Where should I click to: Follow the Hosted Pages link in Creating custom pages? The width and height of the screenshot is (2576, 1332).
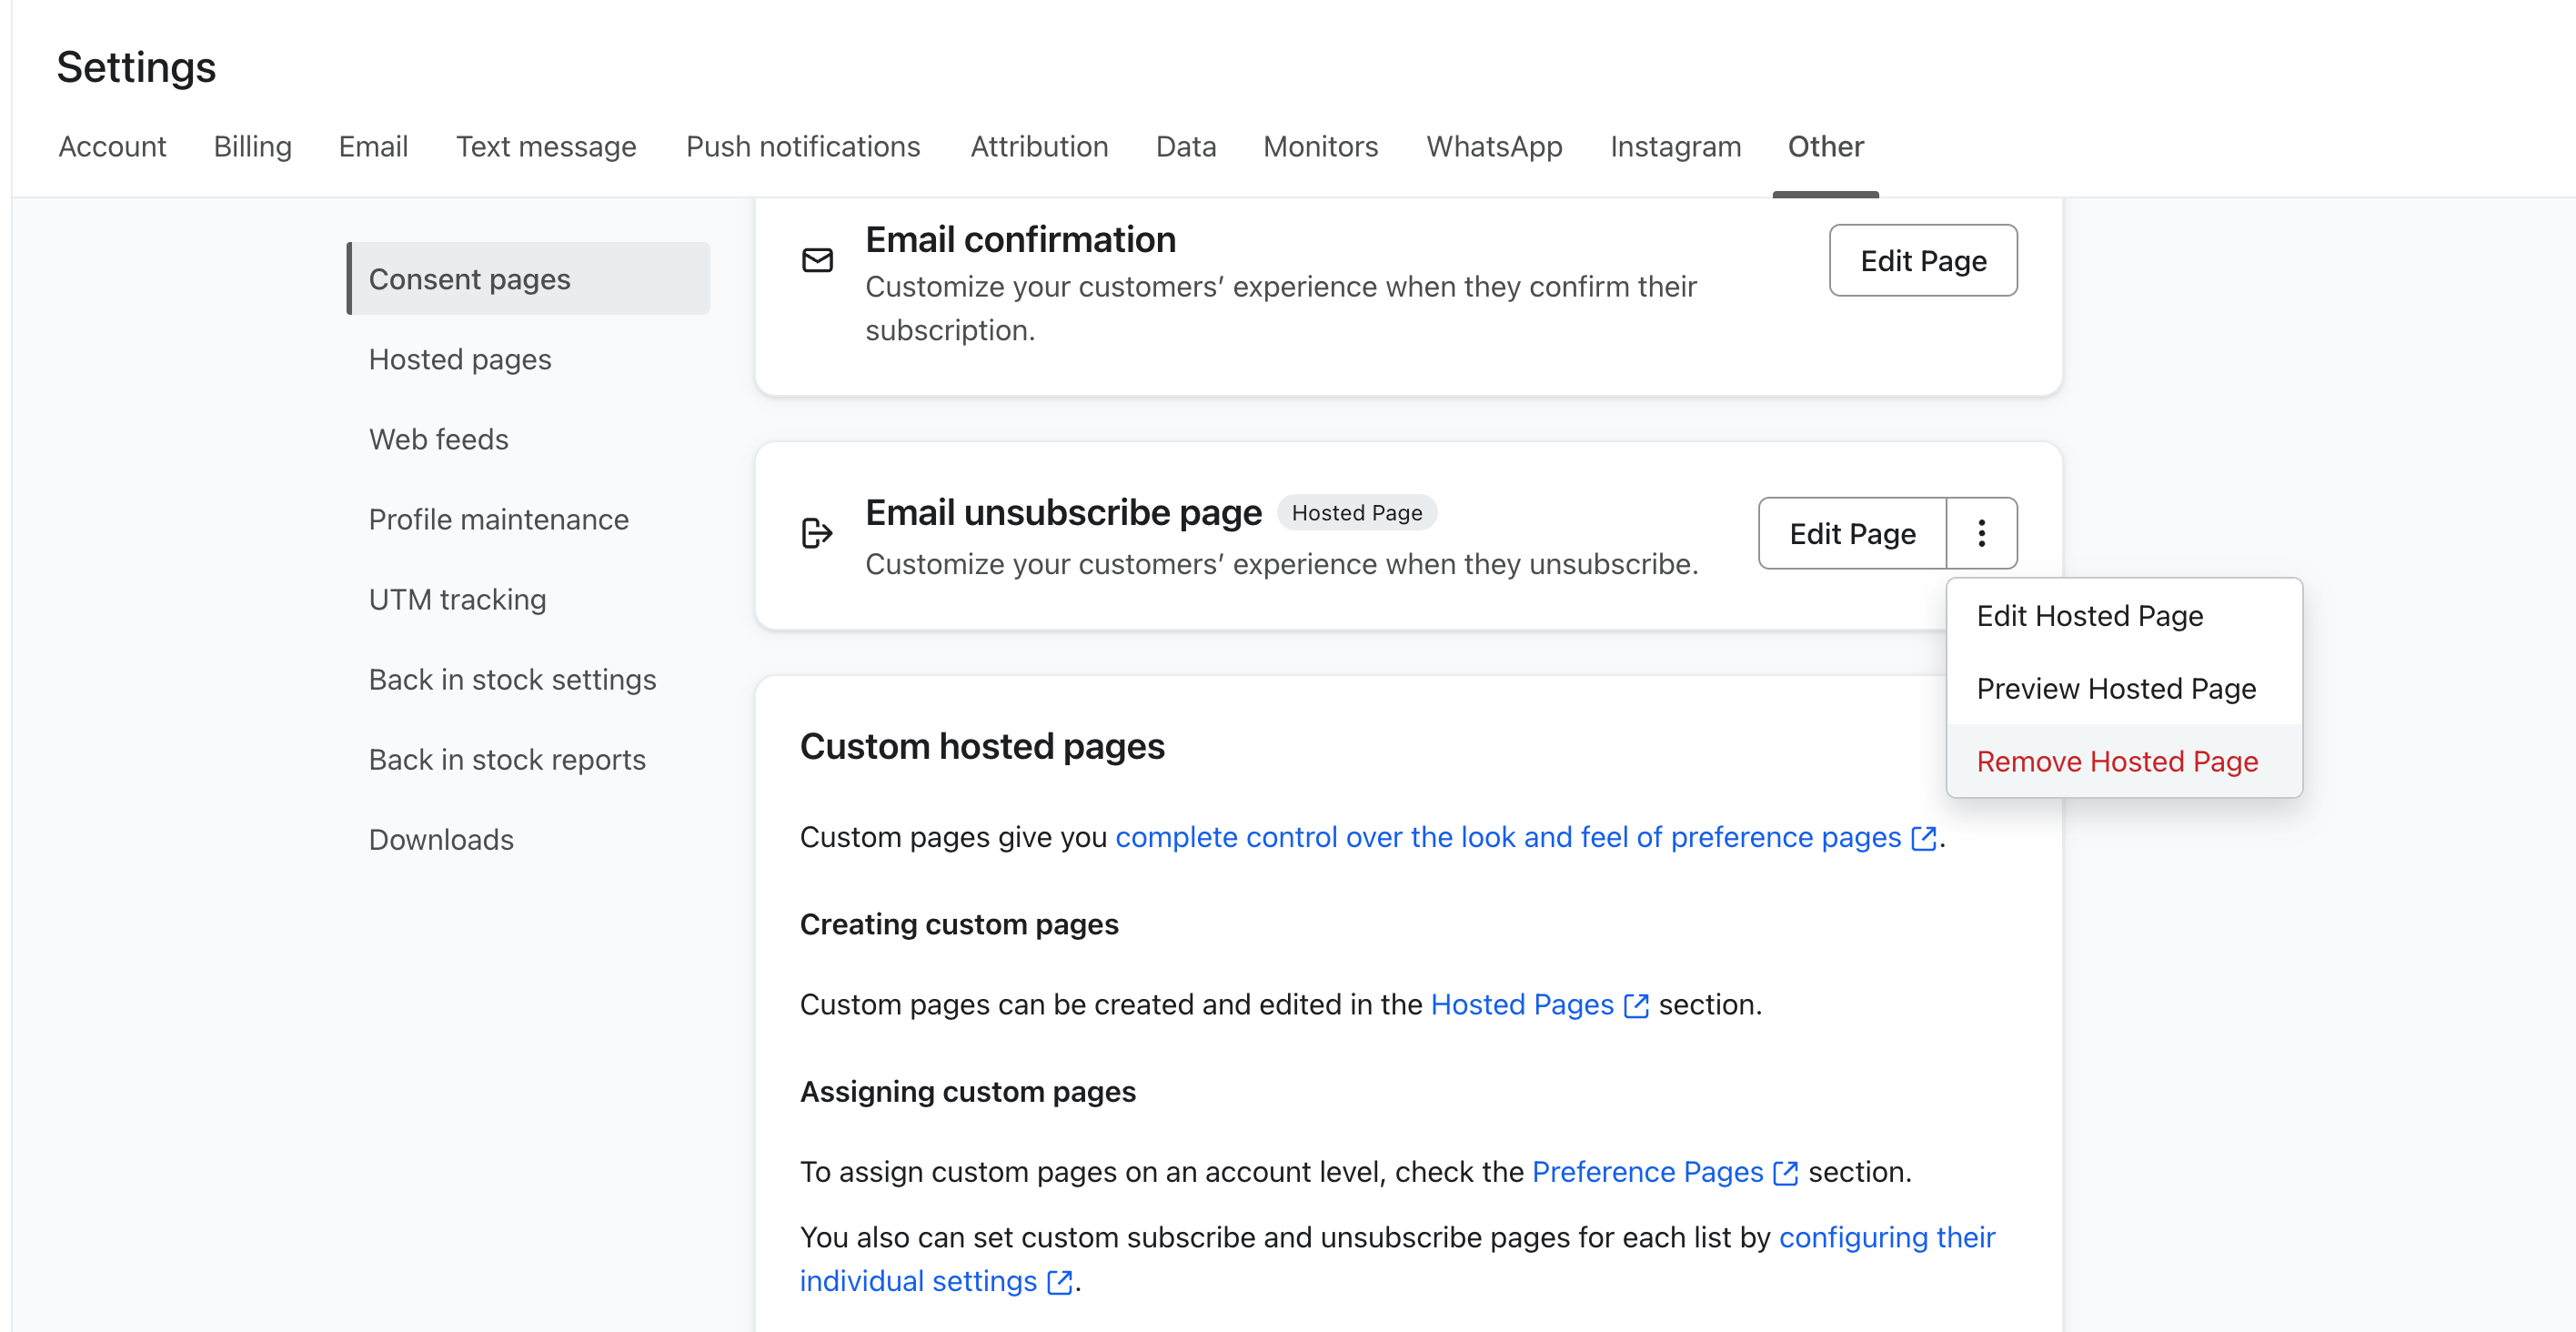tap(1522, 1005)
